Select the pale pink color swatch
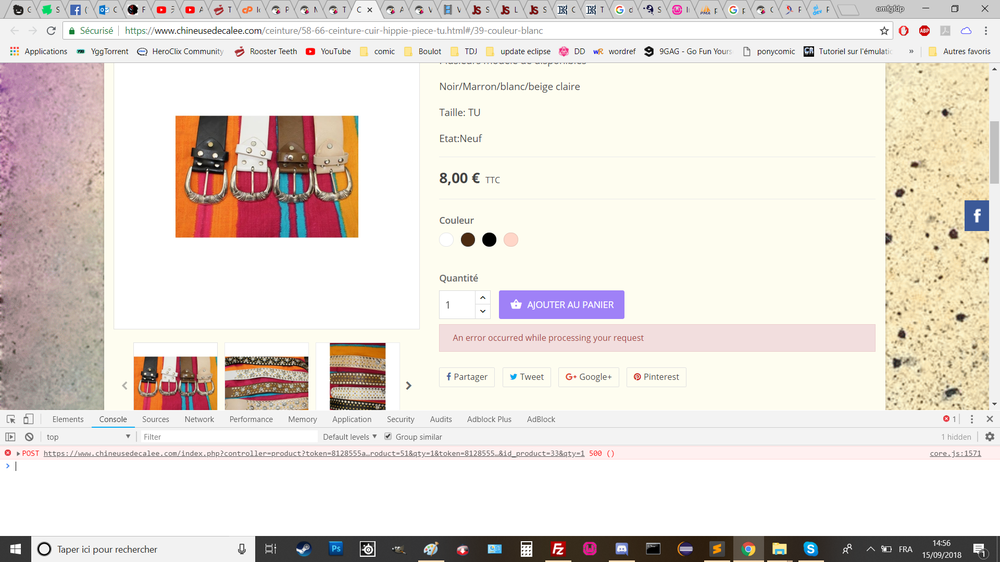Screen dimensions: 1000x562 511,240
